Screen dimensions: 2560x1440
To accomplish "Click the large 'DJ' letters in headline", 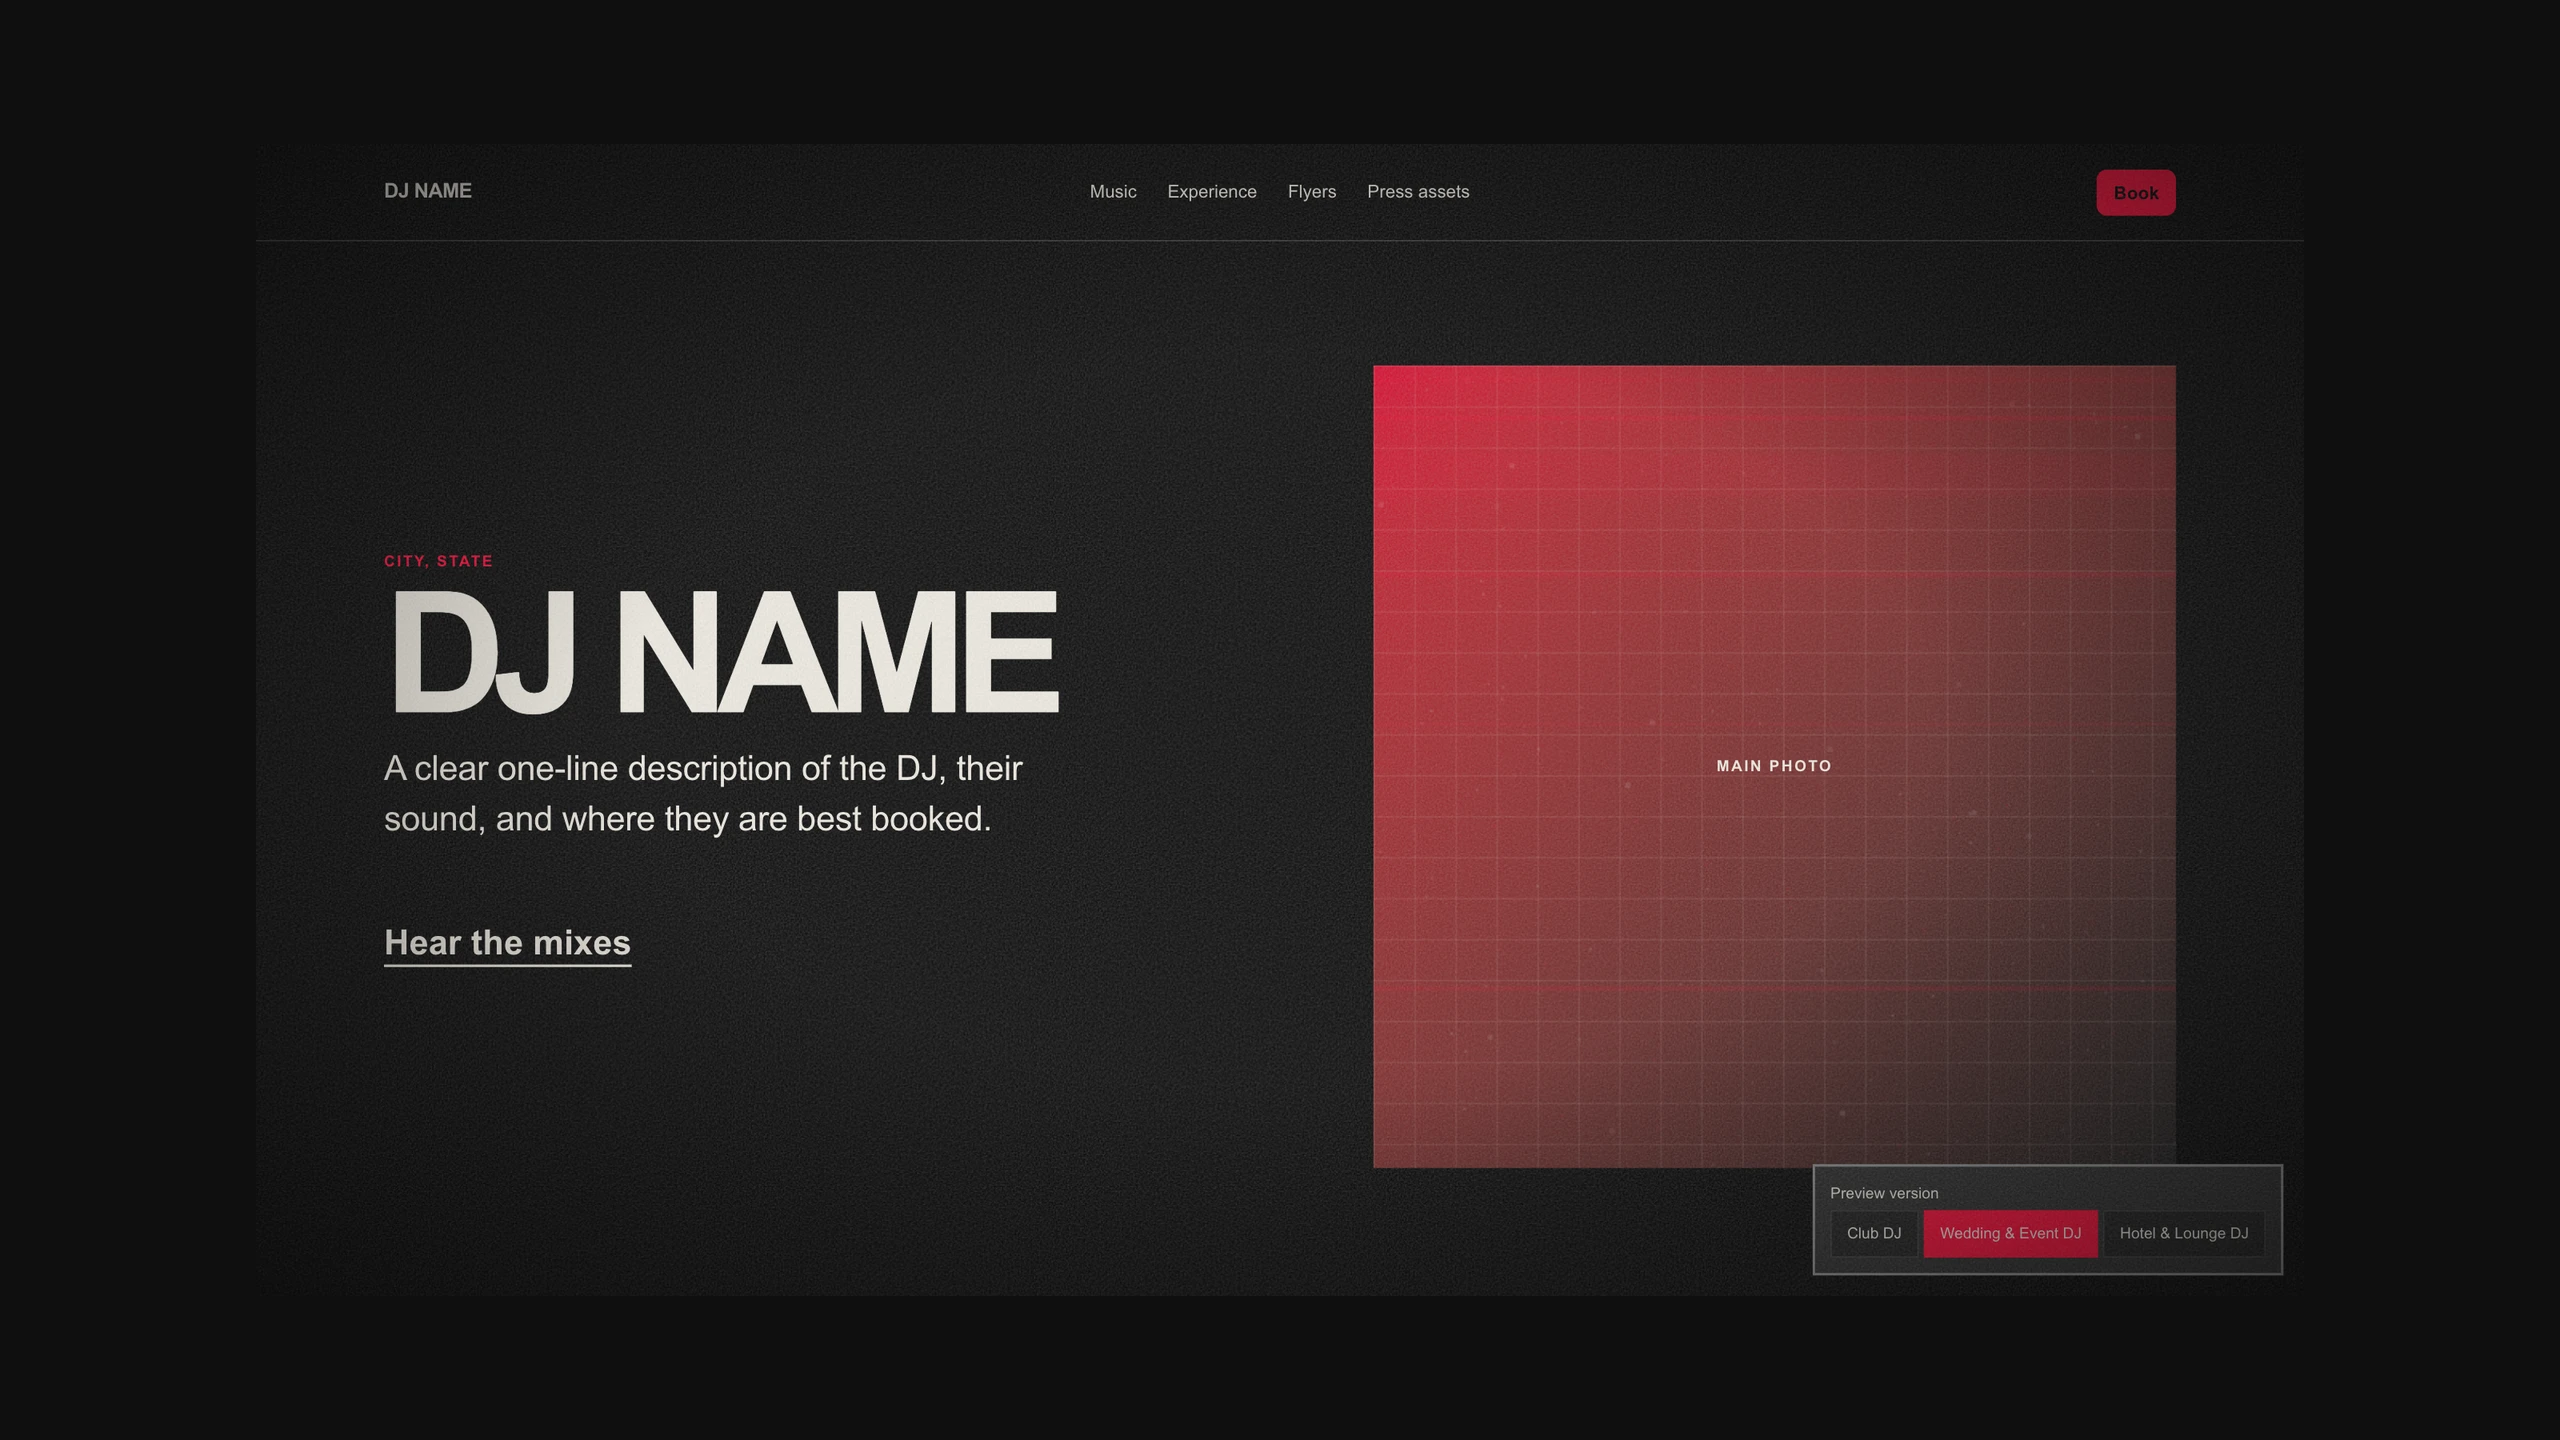I will coord(481,652).
